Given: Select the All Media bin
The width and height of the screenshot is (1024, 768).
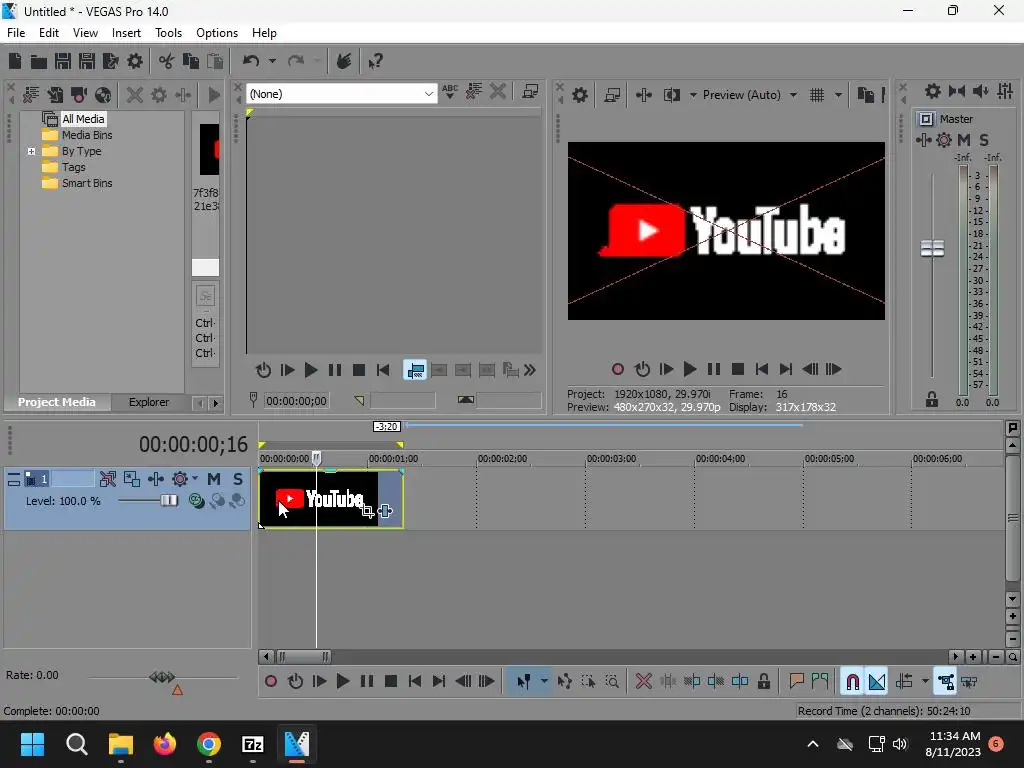Looking at the screenshot, I should 83,119.
